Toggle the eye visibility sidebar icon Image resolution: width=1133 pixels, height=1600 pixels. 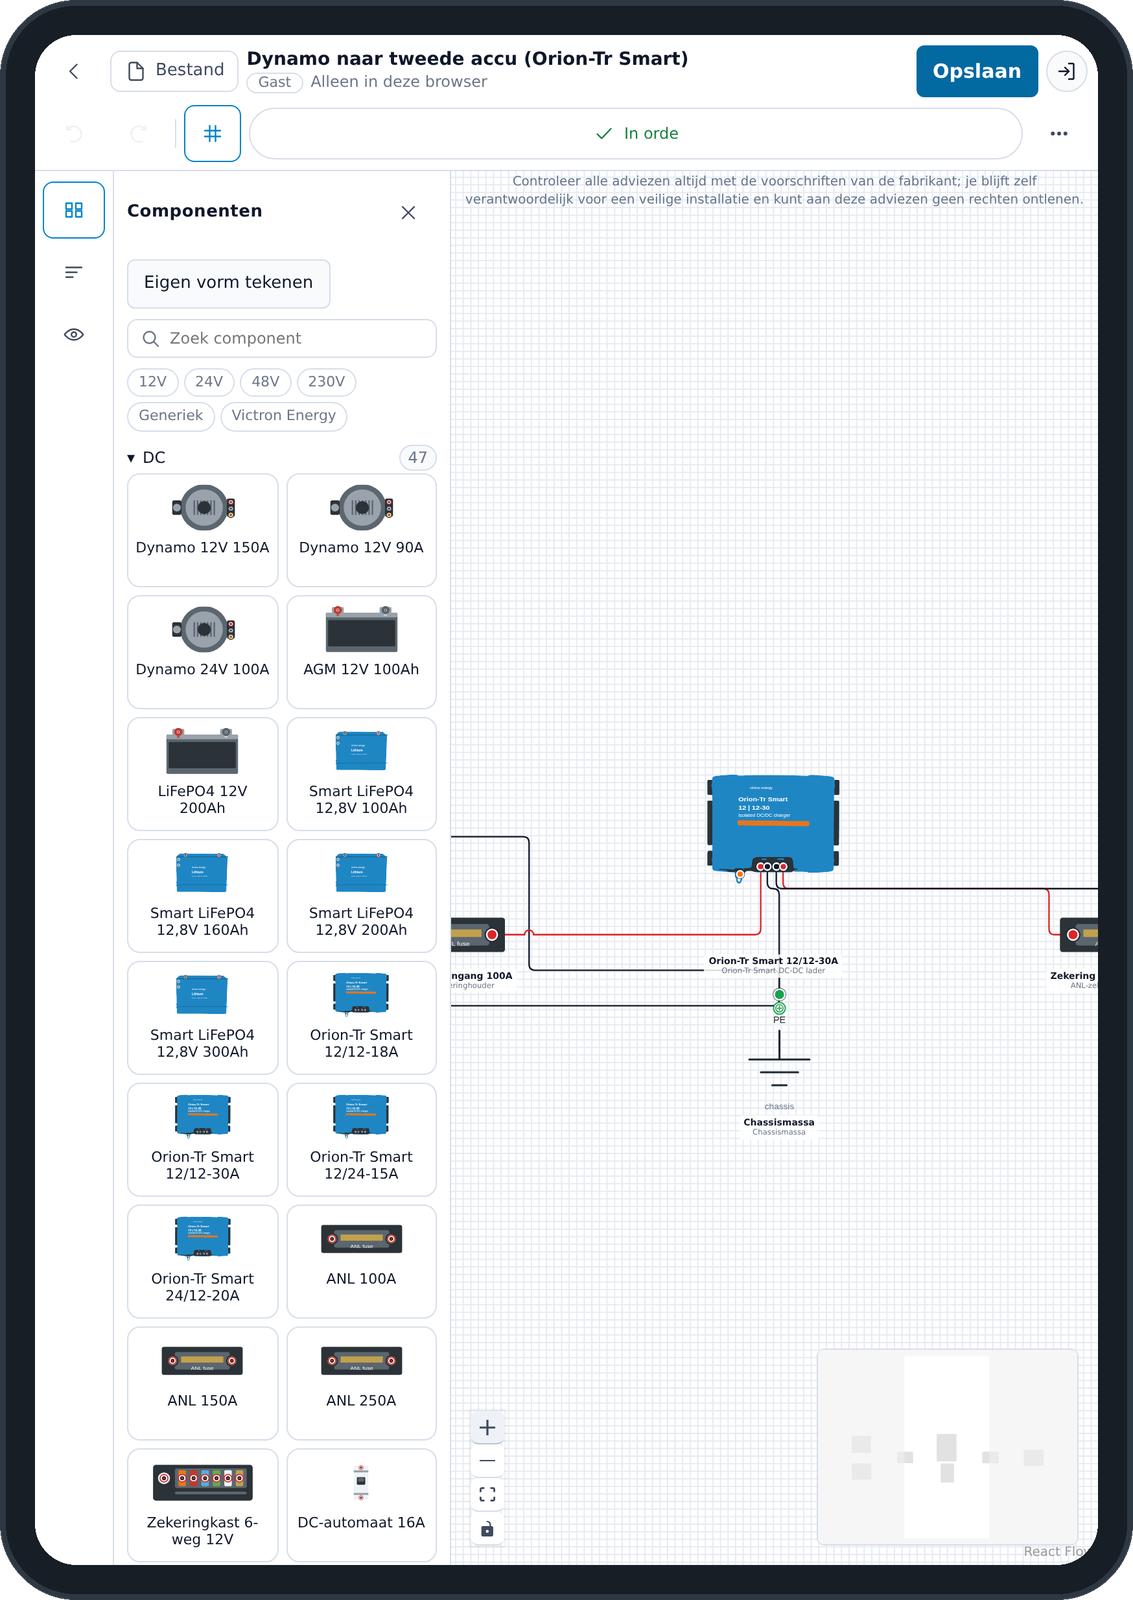(74, 334)
